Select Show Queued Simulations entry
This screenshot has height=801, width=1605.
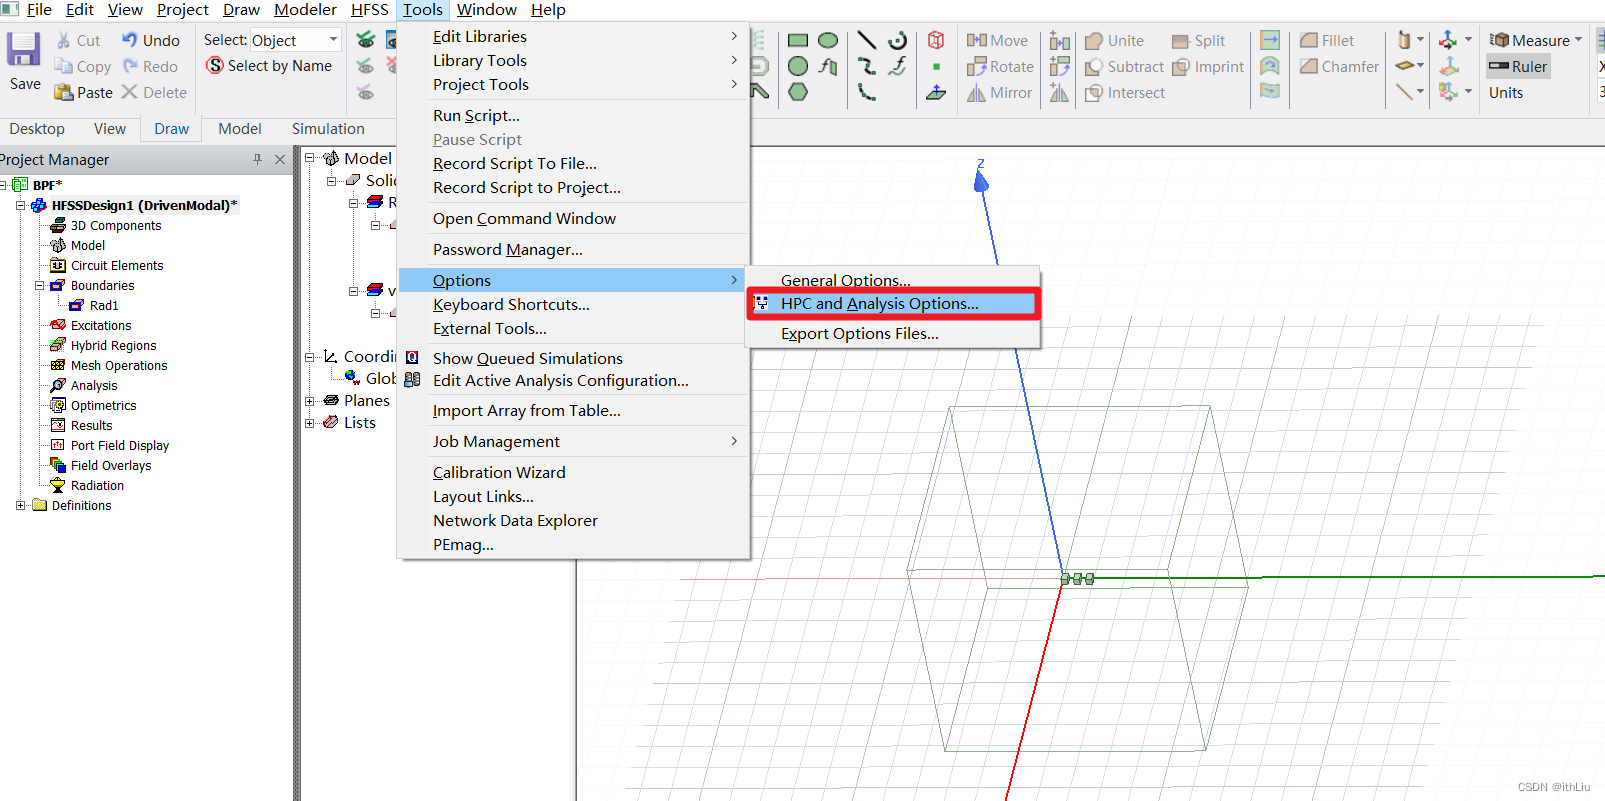coord(527,359)
